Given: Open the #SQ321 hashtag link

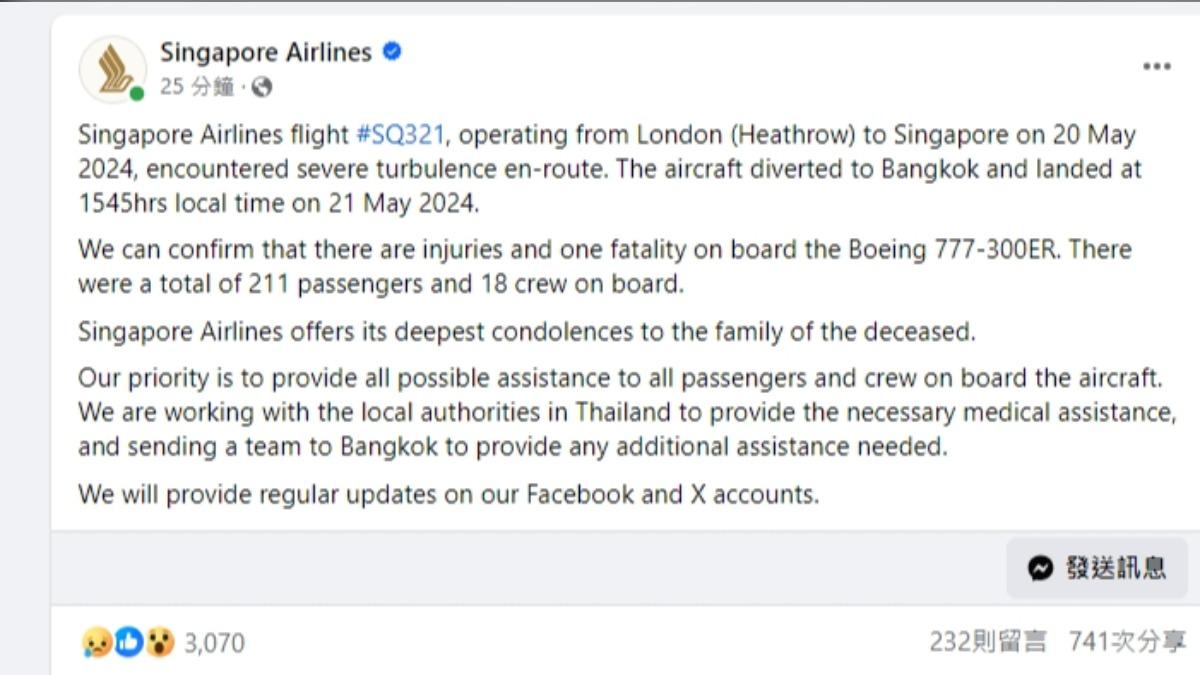Looking at the screenshot, I should [401, 135].
